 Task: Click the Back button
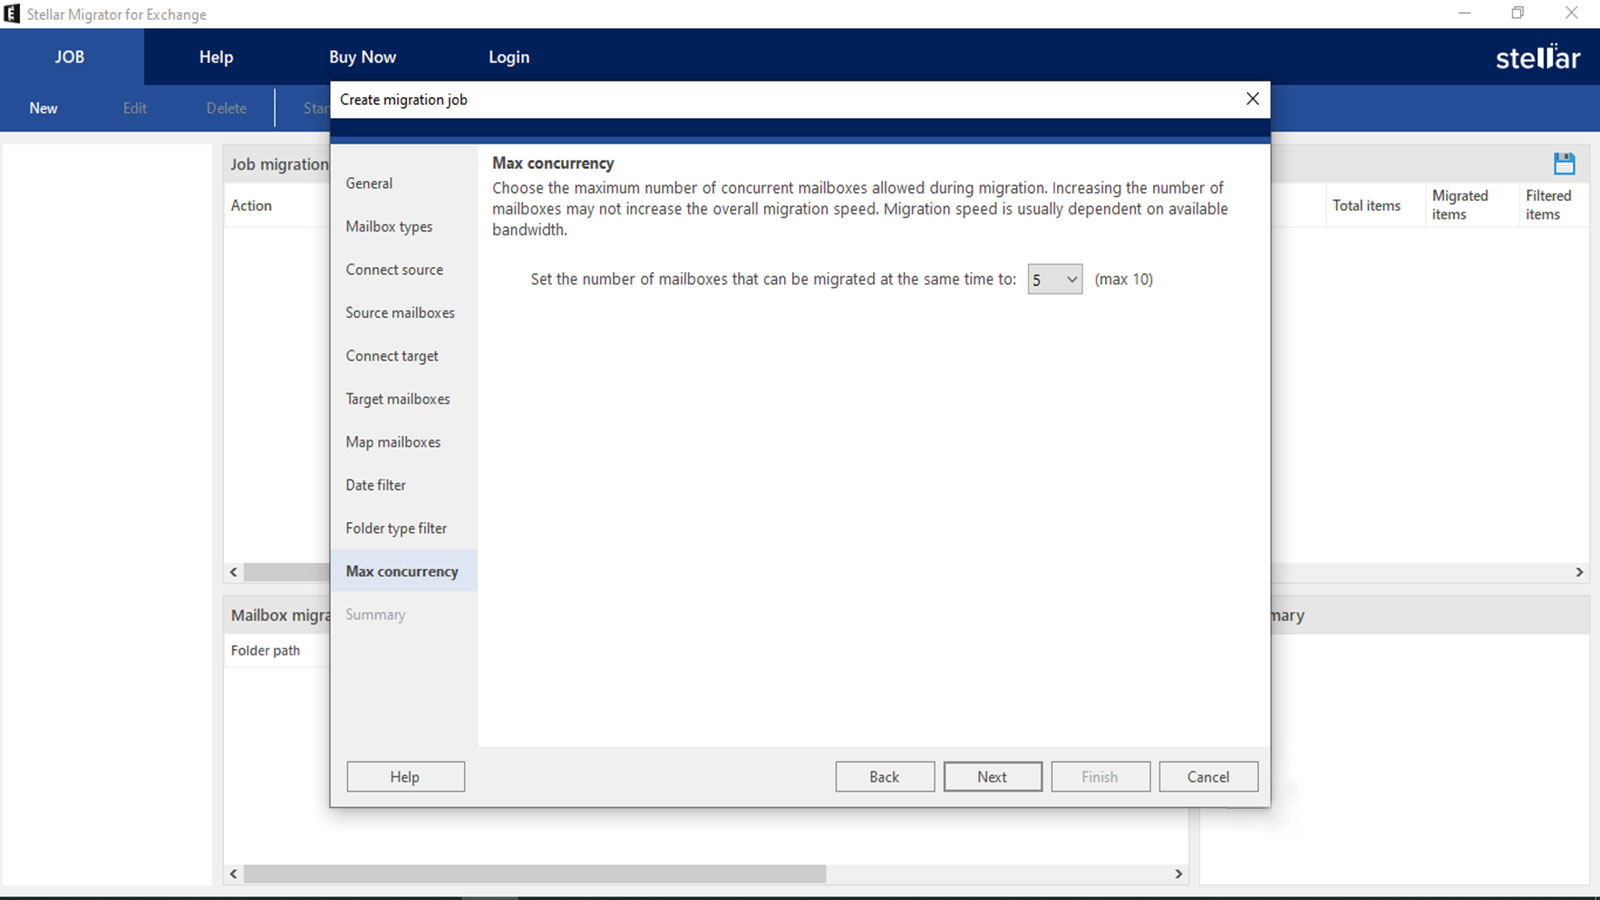pyautogui.click(x=885, y=777)
